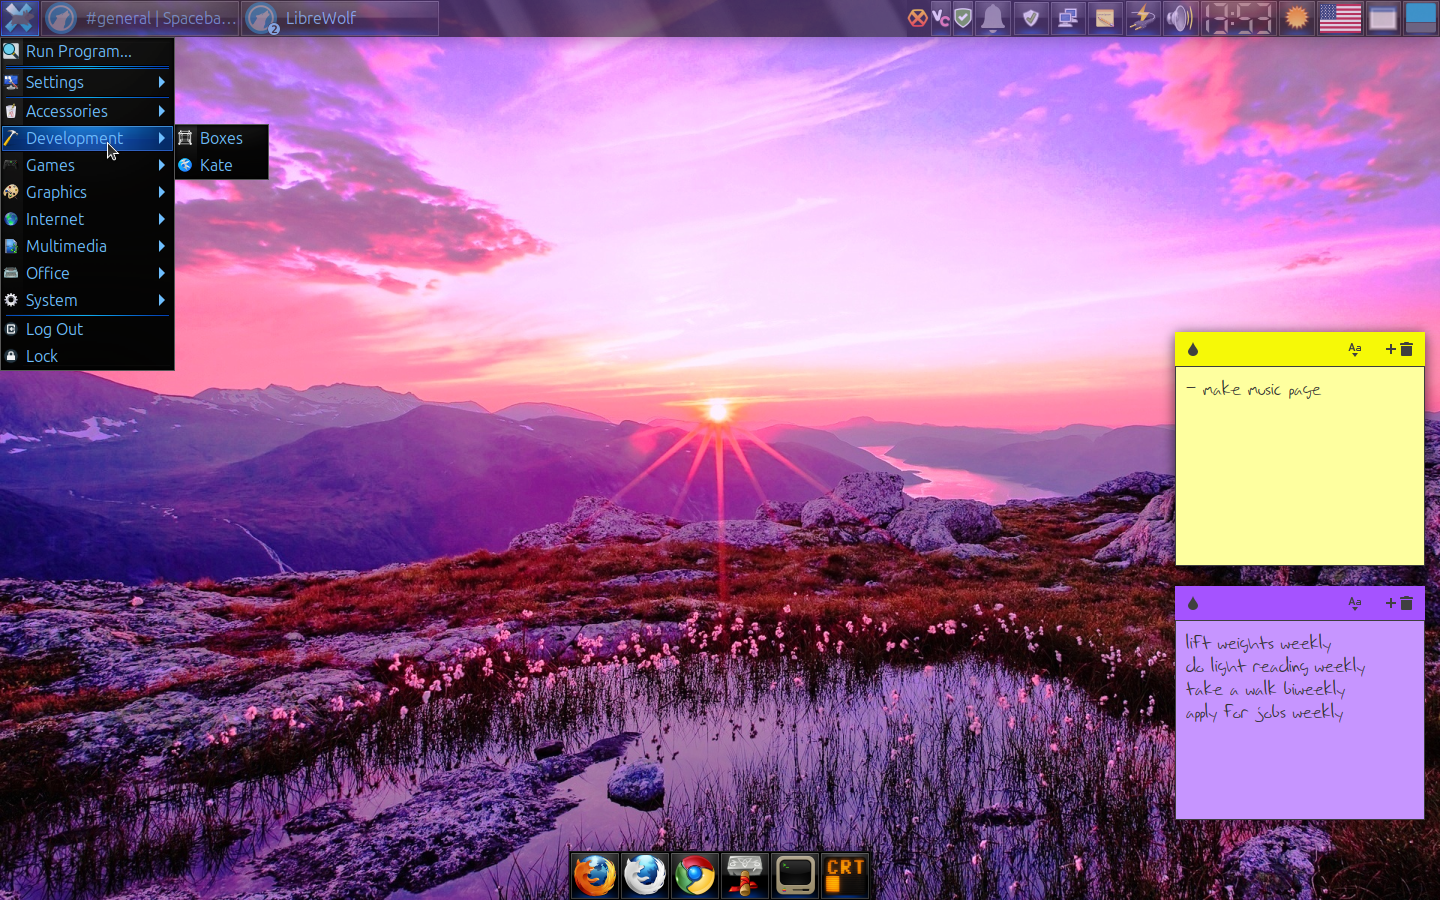This screenshot has height=900, width=1440.
Task: Expand the Graphics submenu
Action: pos(55,192)
